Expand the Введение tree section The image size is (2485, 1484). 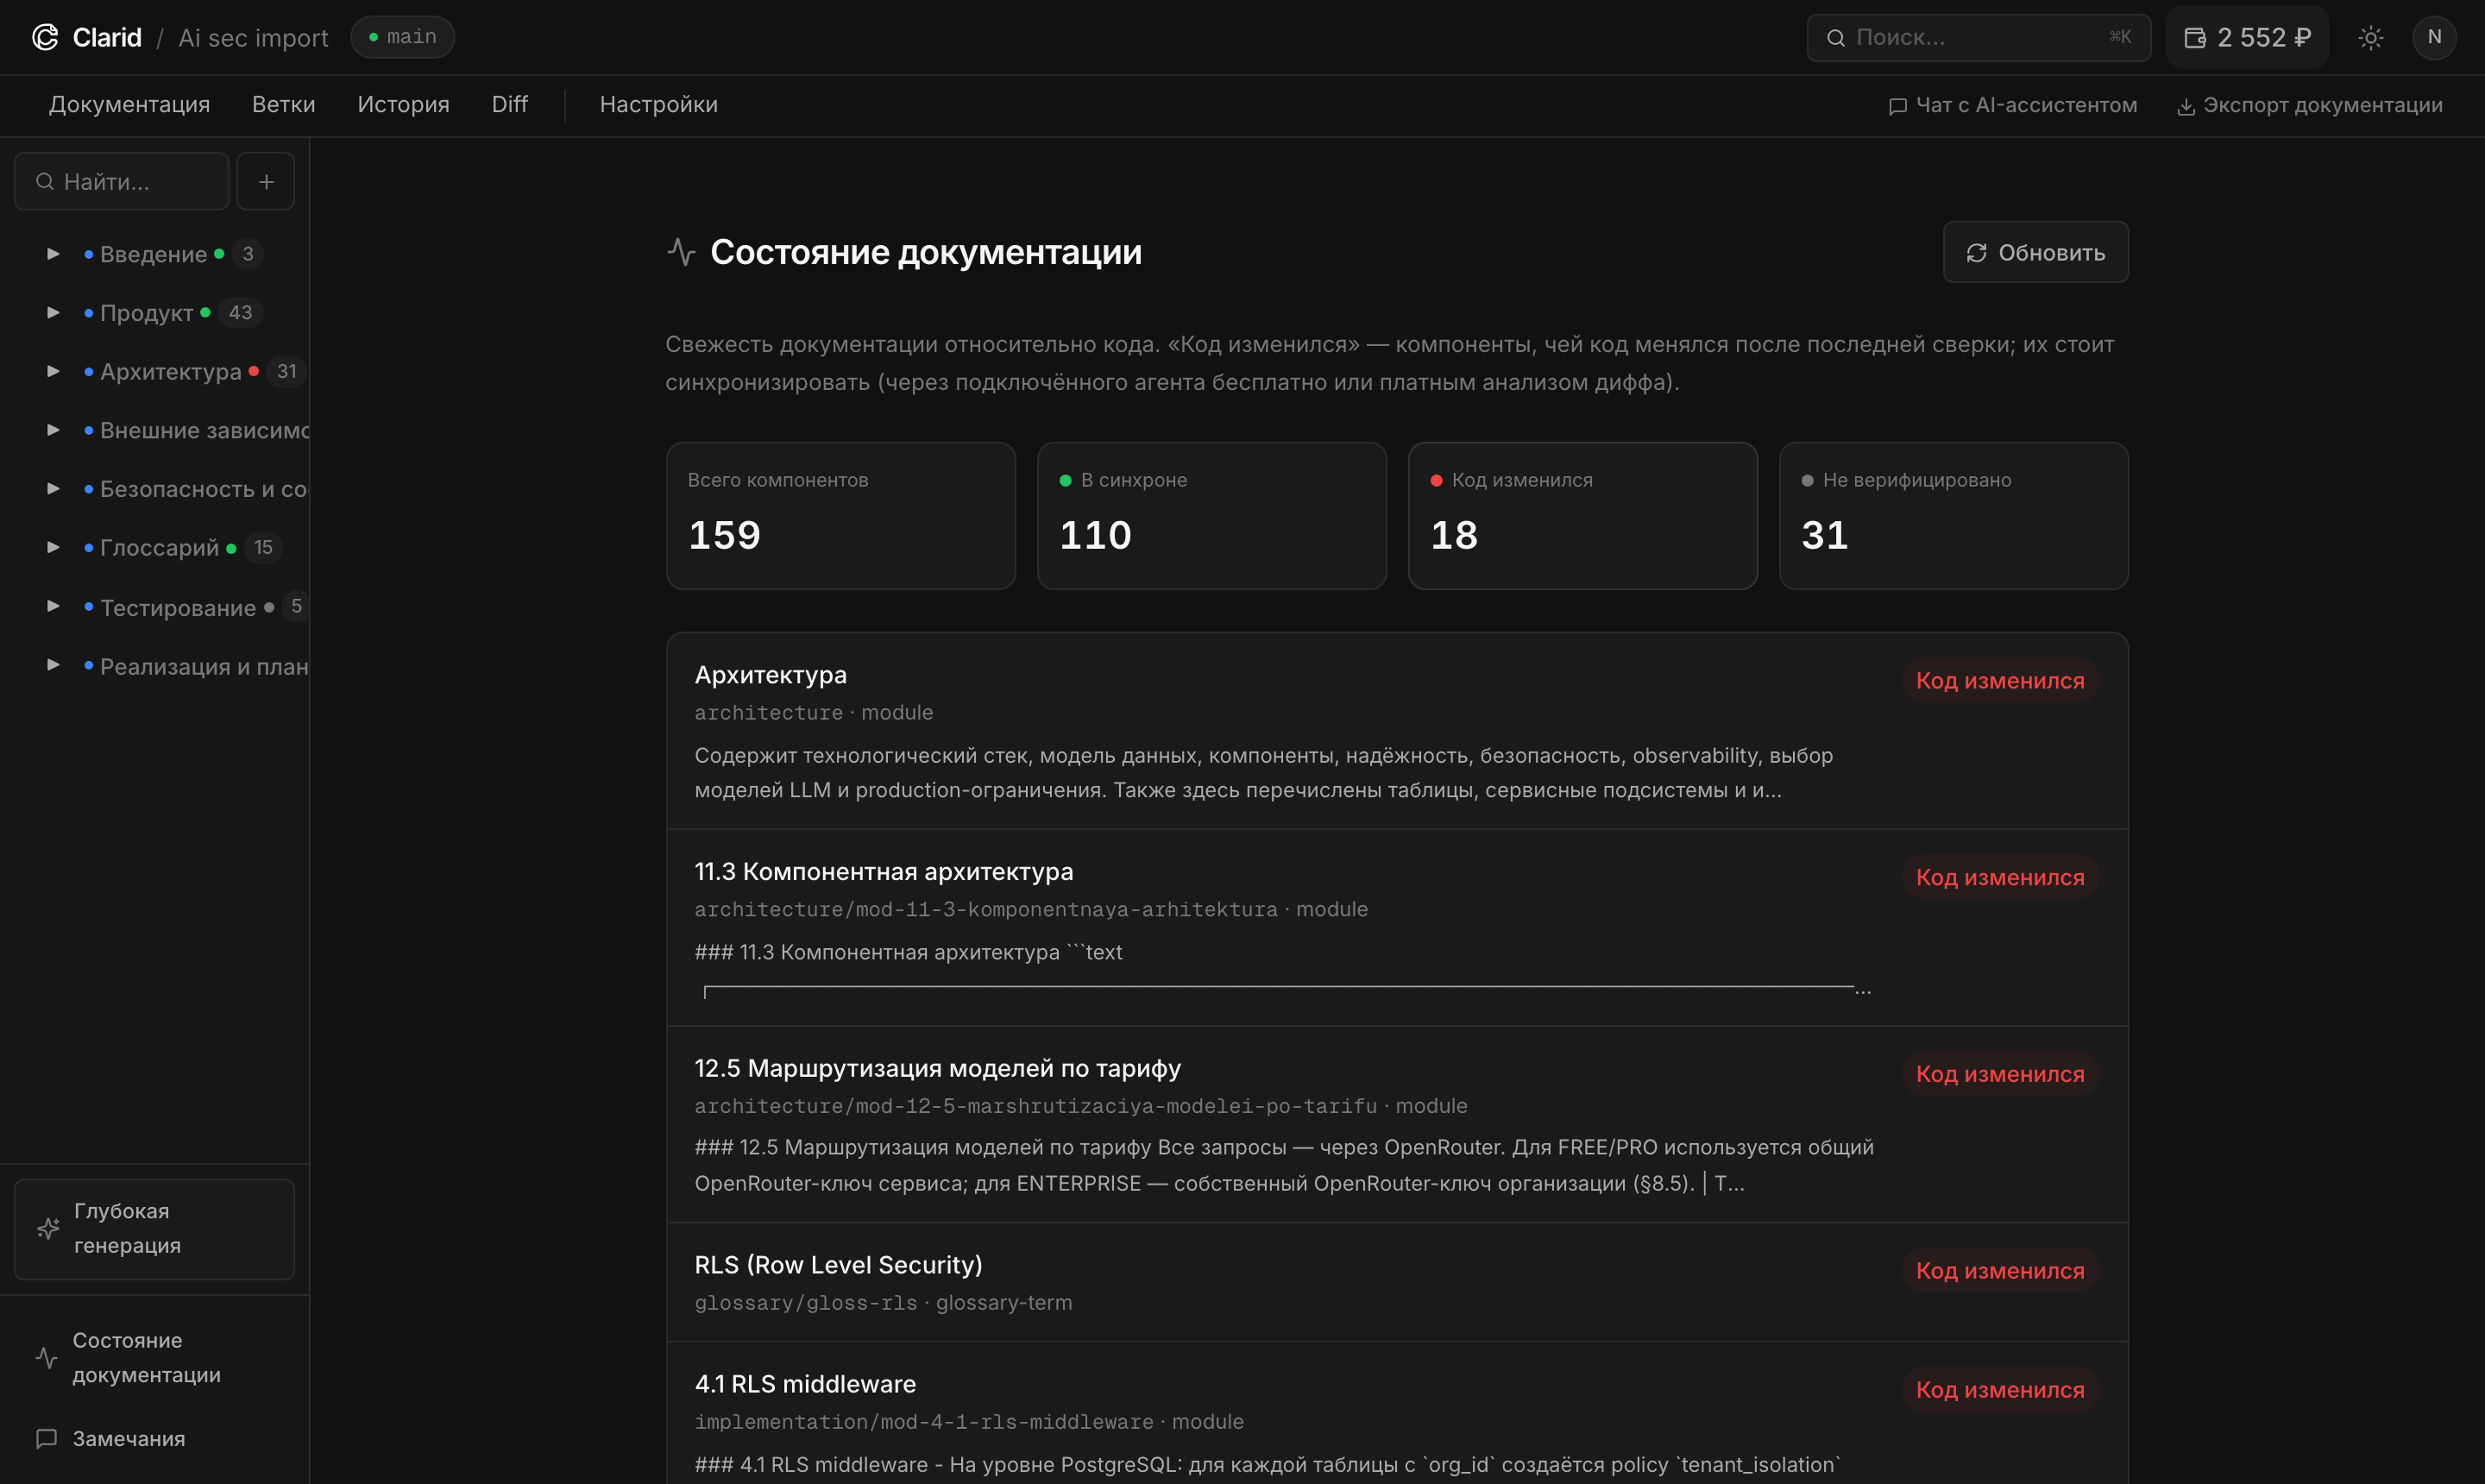point(53,254)
